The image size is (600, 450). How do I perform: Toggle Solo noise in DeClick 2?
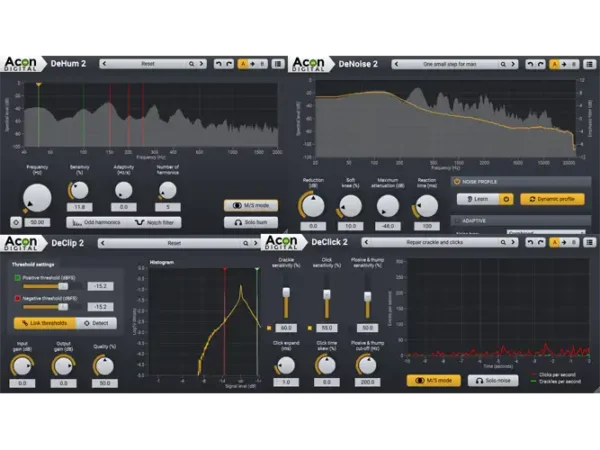pyautogui.click(x=493, y=380)
